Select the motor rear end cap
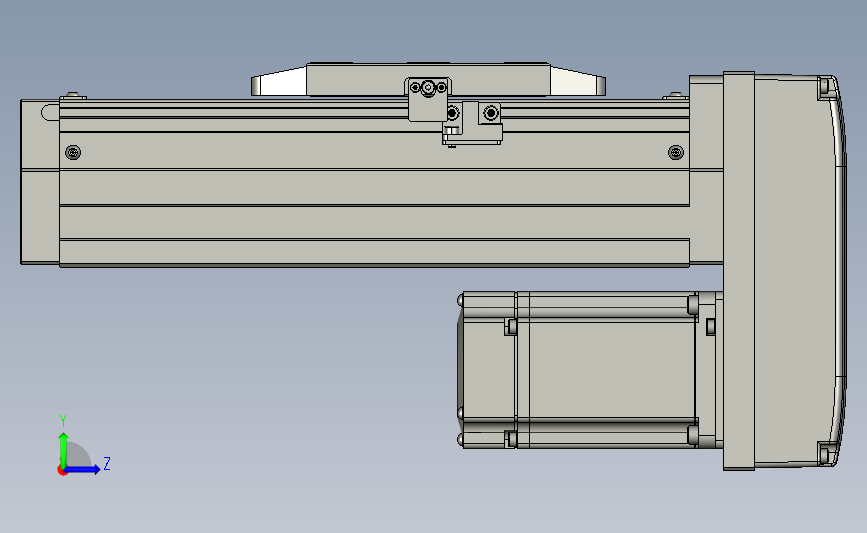This screenshot has width=867, height=533. [x=487, y=369]
